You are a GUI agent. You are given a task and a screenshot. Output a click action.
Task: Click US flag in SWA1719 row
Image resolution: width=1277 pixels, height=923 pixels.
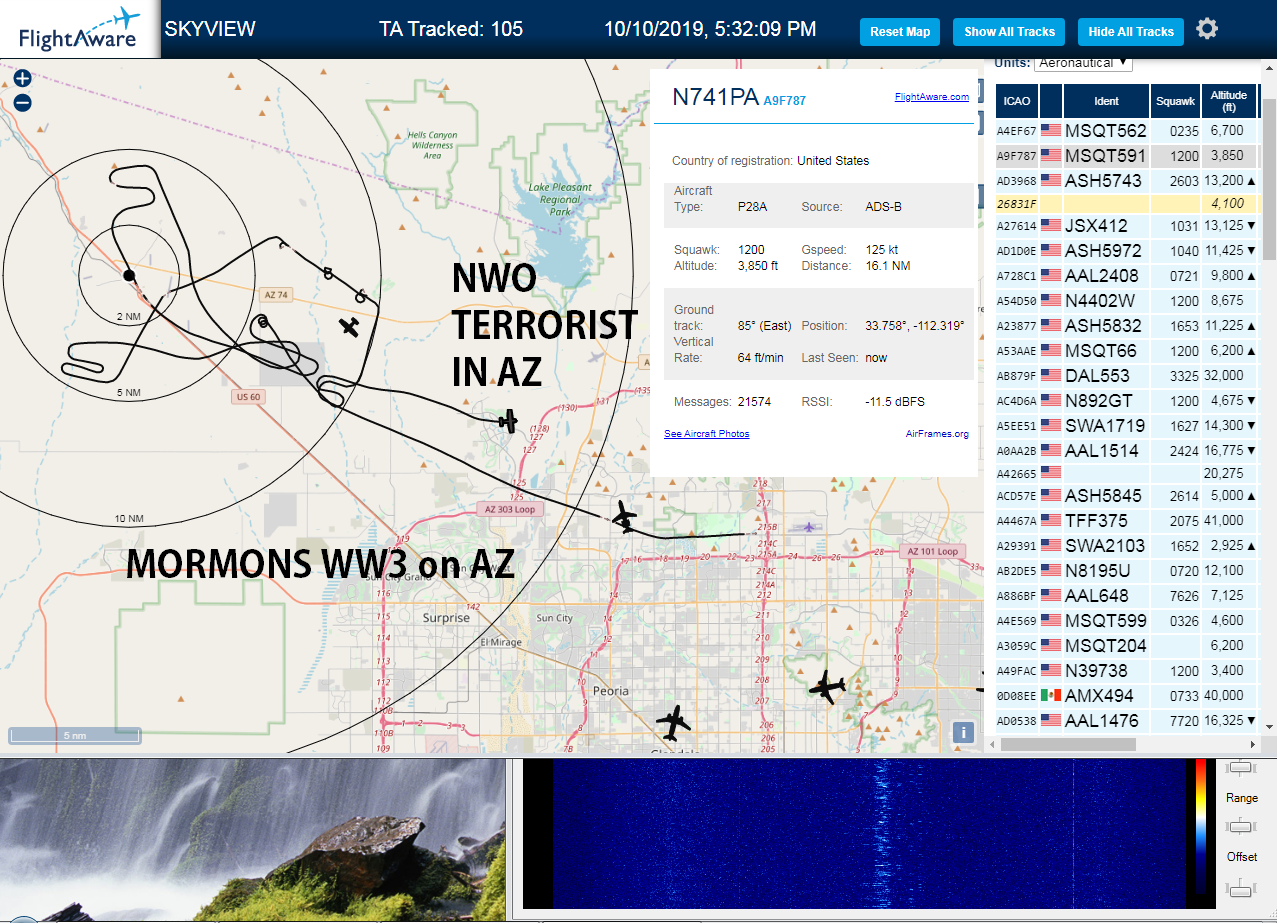(1051, 425)
